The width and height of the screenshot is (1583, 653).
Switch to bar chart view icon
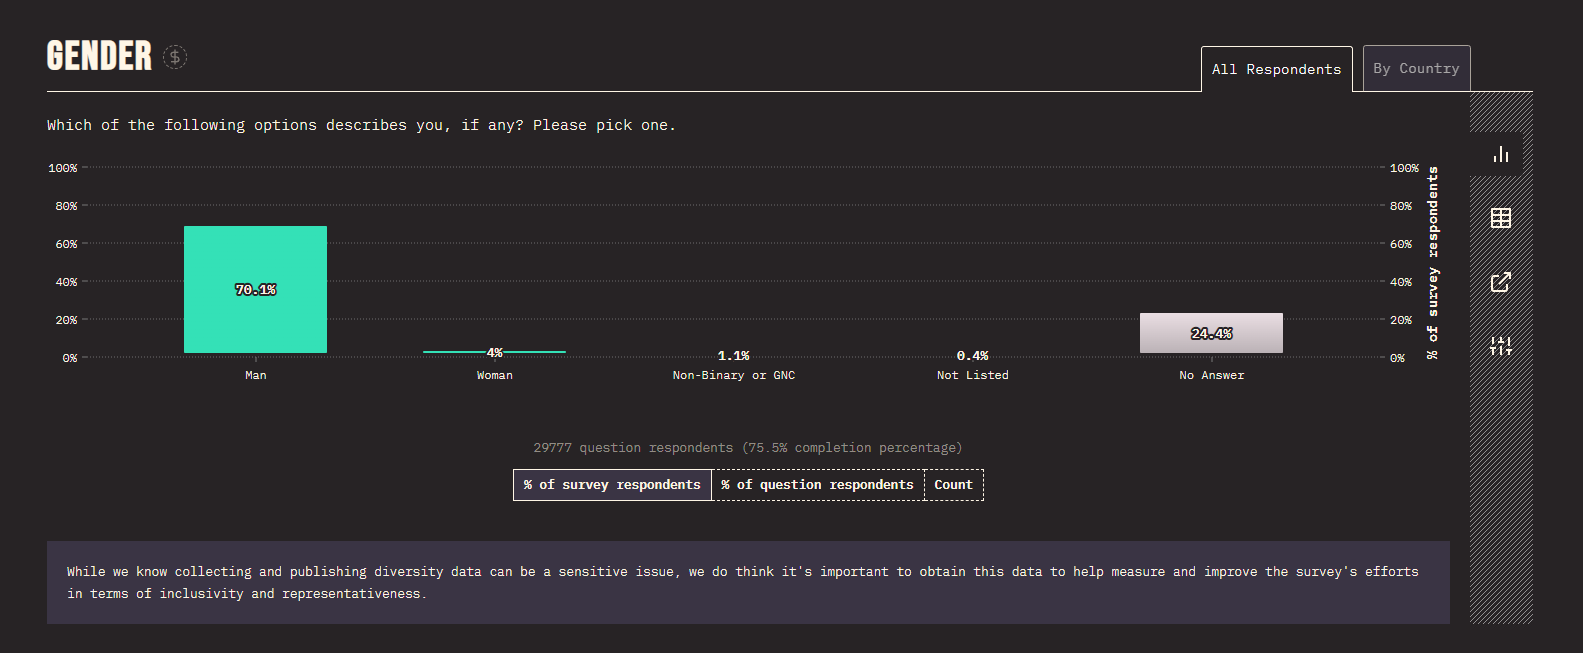pyautogui.click(x=1500, y=154)
